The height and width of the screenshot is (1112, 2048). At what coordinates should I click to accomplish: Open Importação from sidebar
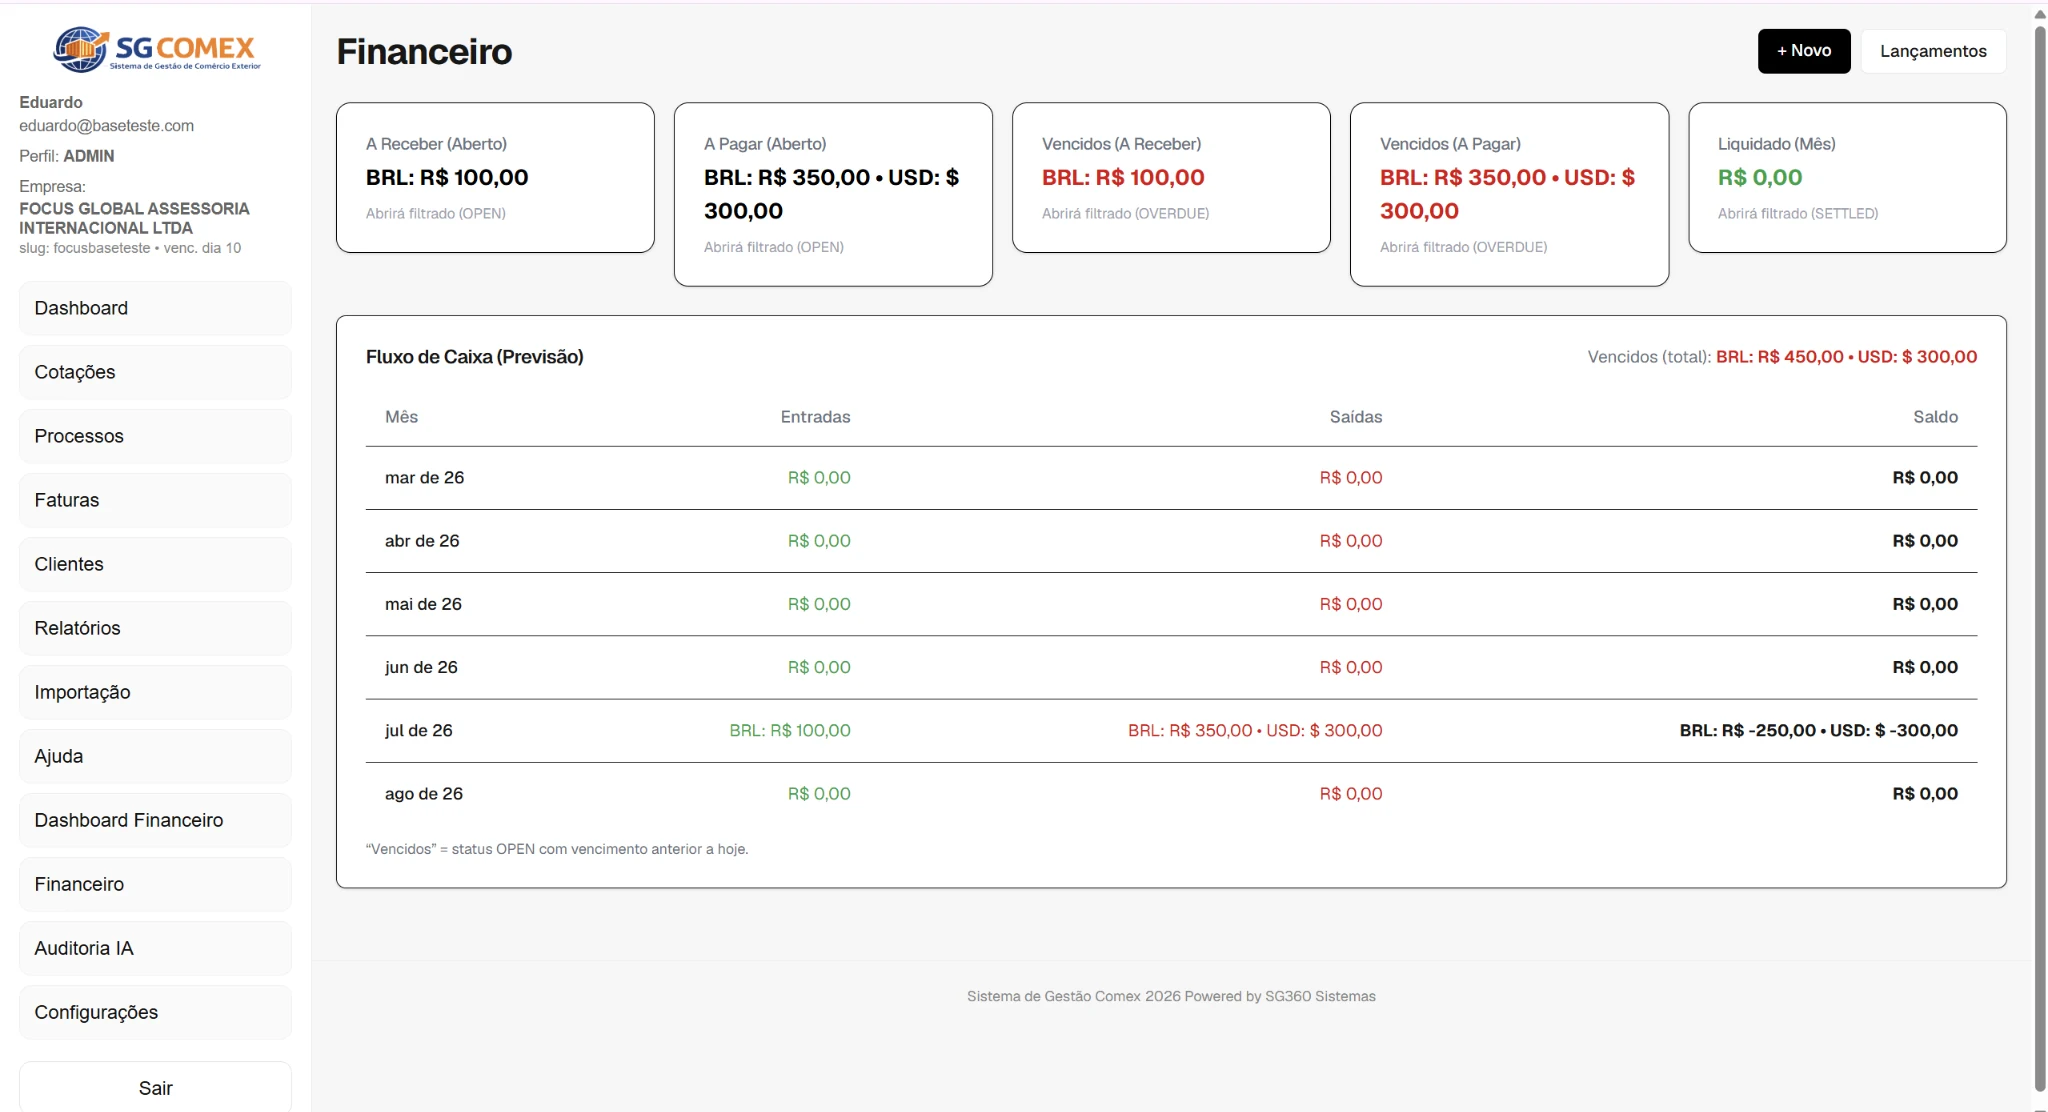155,692
